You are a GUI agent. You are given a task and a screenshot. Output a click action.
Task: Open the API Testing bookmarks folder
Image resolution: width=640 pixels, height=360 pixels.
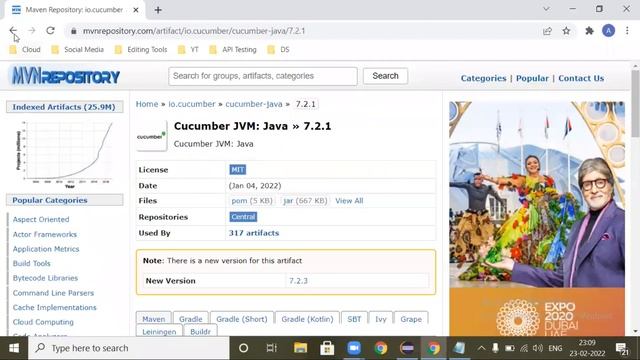pyautogui.click(x=233, y=50)
